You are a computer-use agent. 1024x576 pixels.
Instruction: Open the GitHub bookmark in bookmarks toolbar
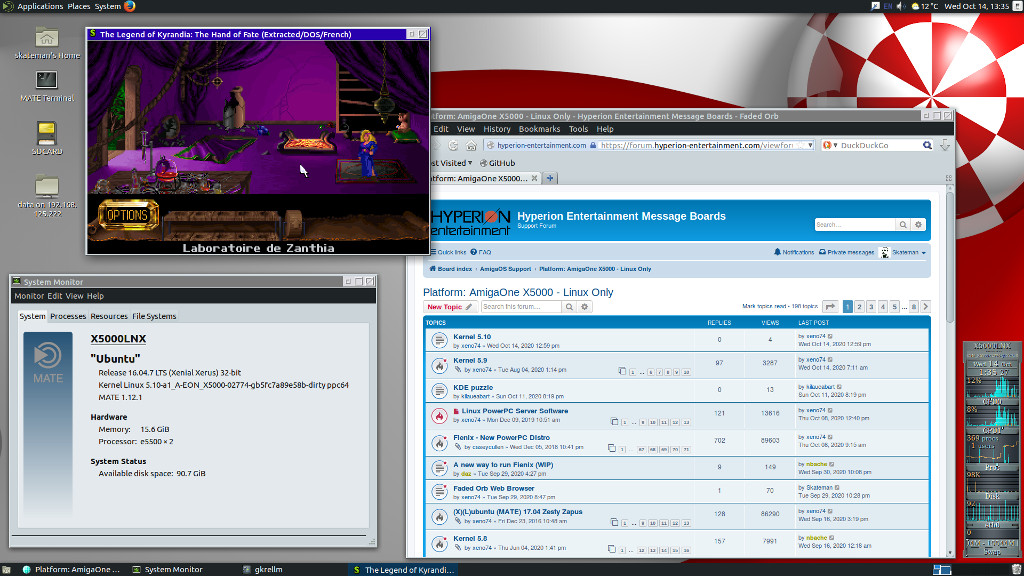(498, 163)
